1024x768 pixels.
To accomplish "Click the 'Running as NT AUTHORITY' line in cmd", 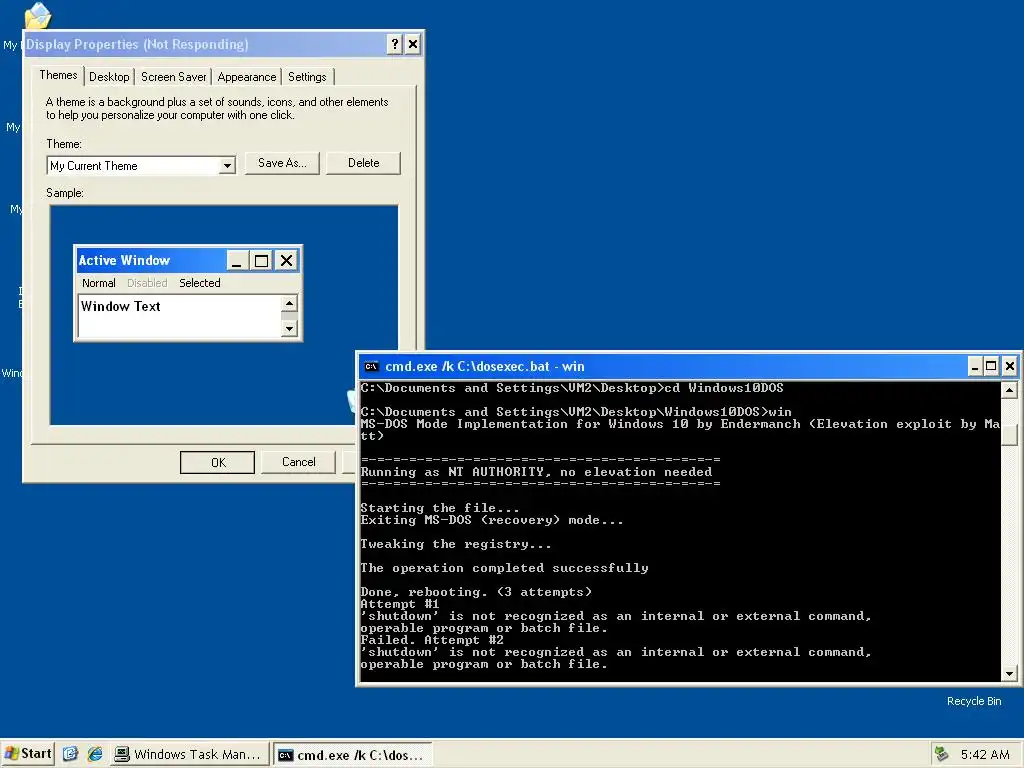I will (536, 472).
